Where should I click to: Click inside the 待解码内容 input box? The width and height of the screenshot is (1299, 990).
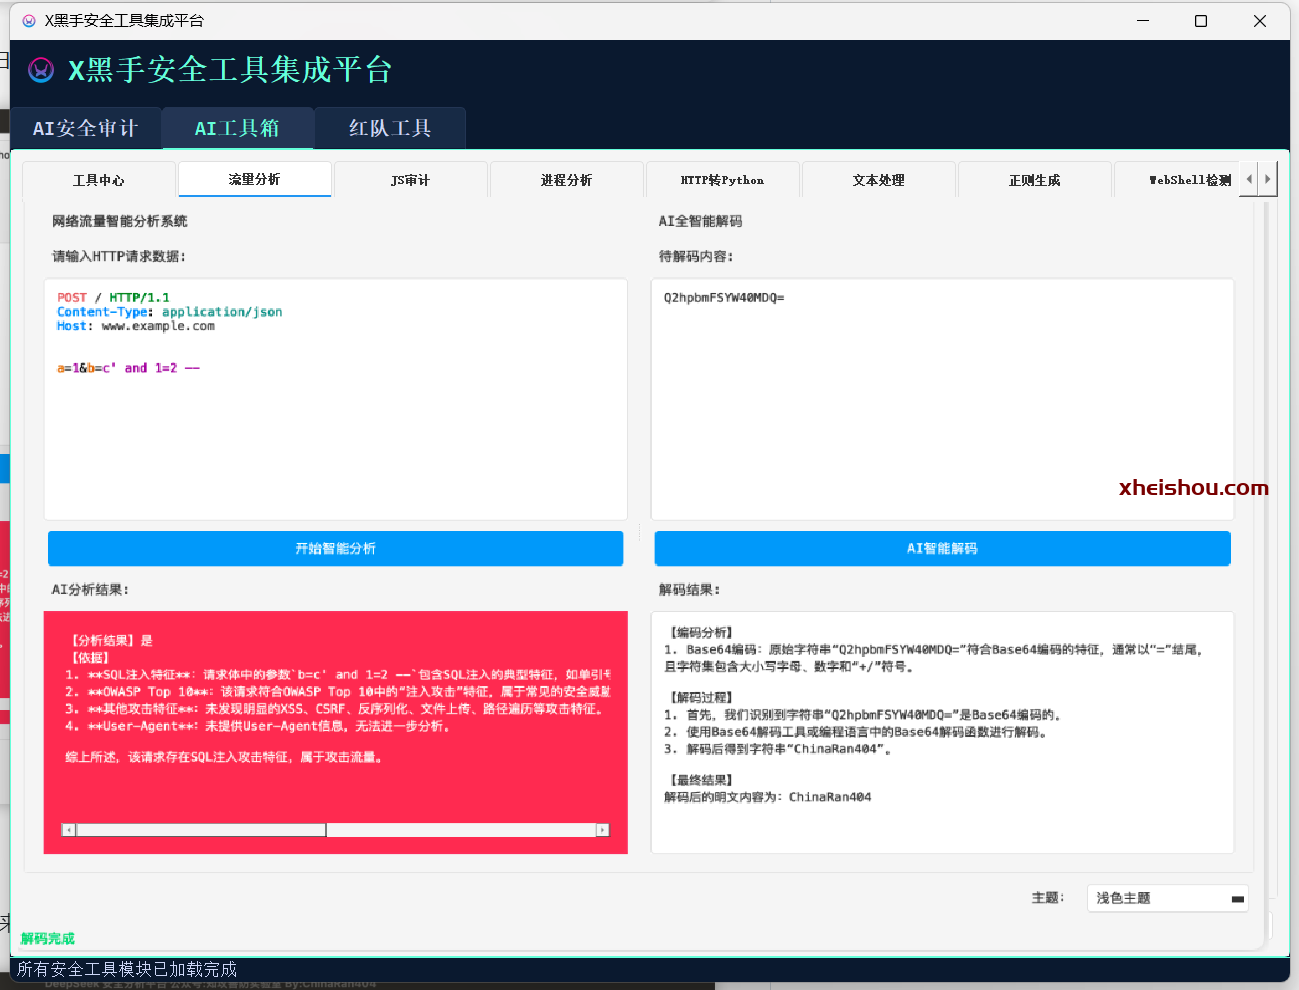942,399
